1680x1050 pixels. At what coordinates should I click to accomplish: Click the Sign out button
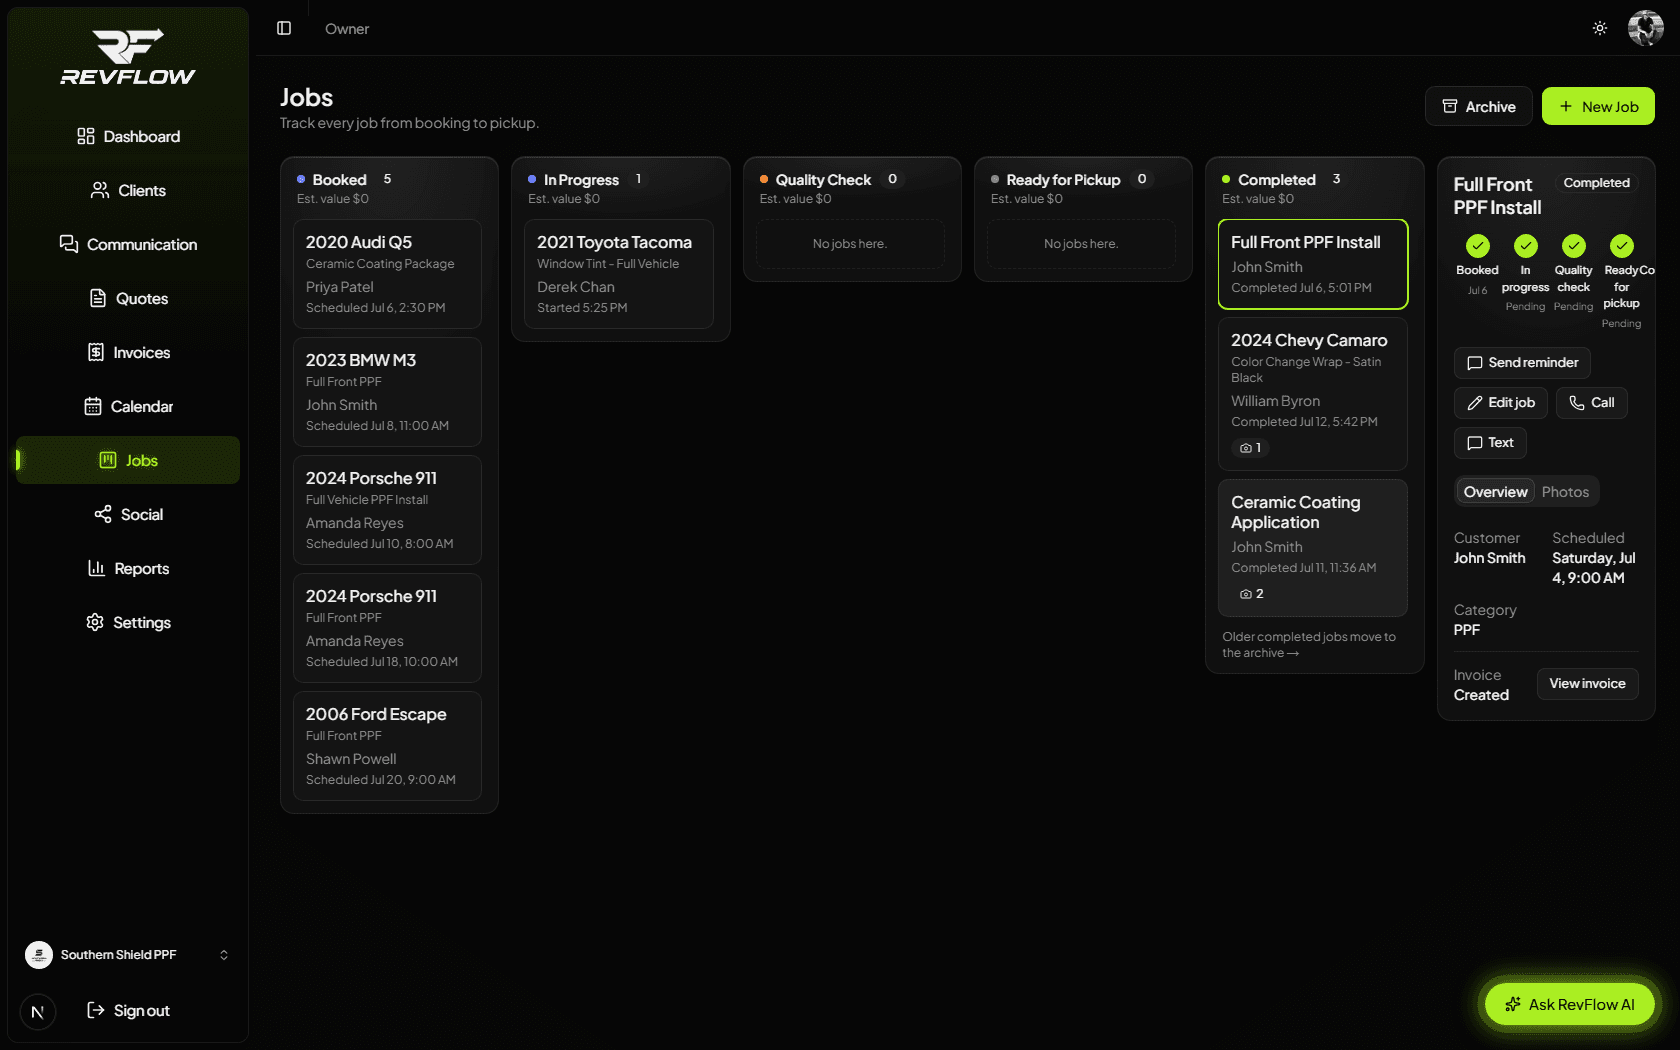128,1010
